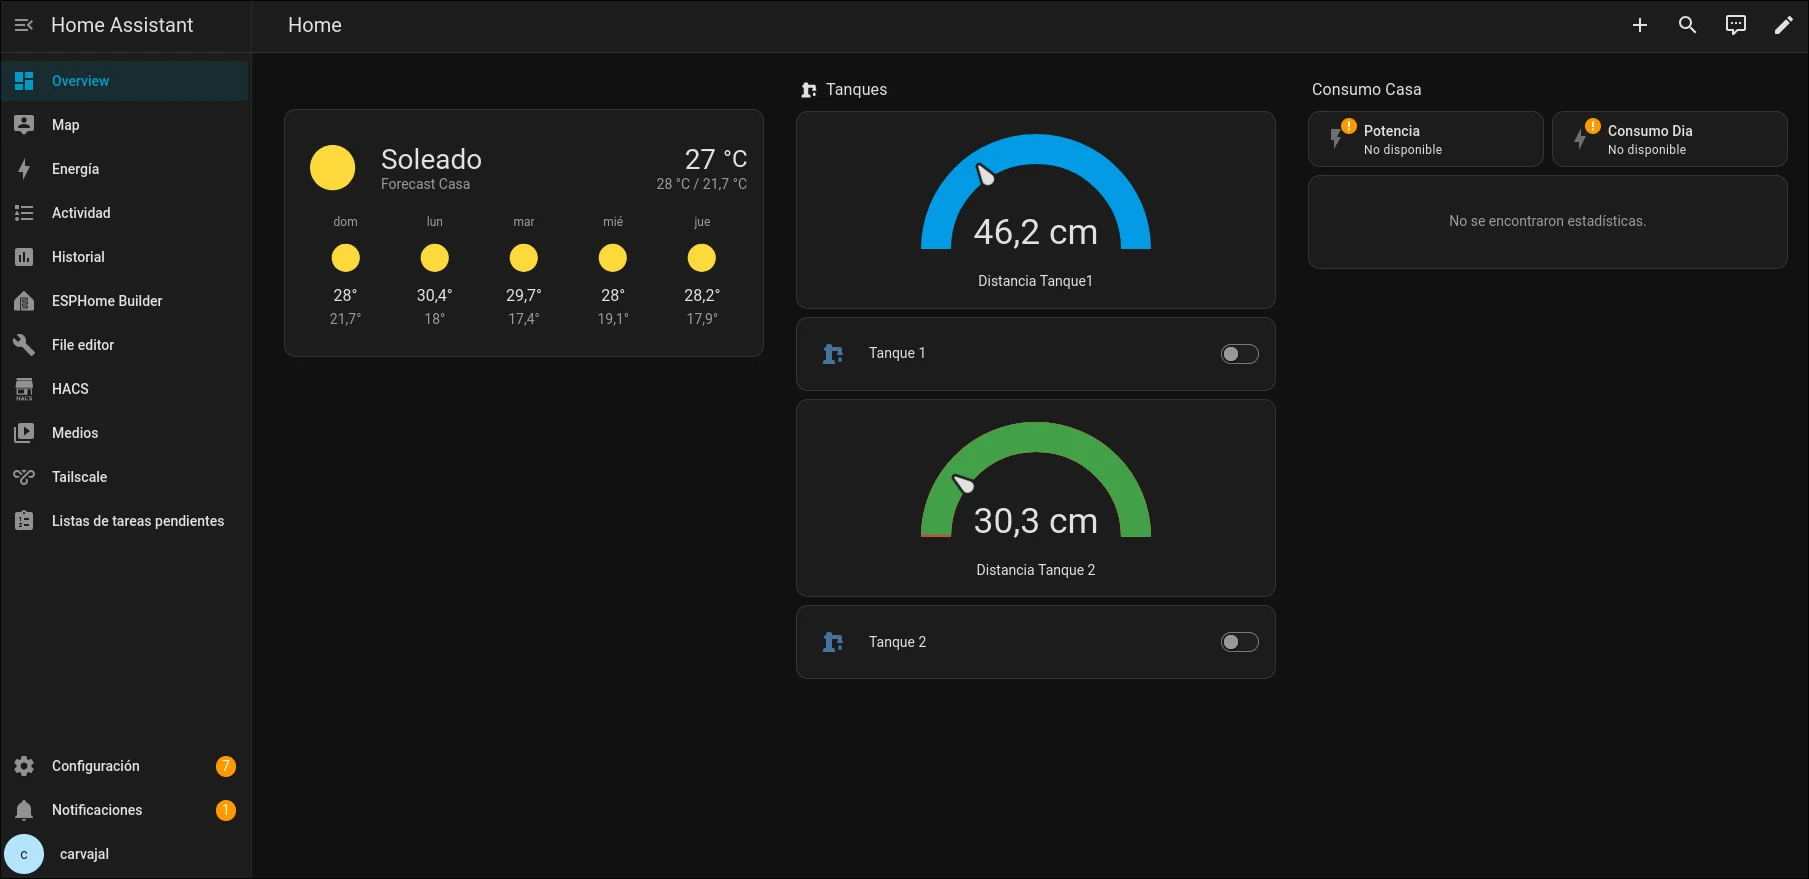Viewport: 1809px width, 879px height.
Task: Toggle the Tanque 1 switch
Action: point(1239,354)
